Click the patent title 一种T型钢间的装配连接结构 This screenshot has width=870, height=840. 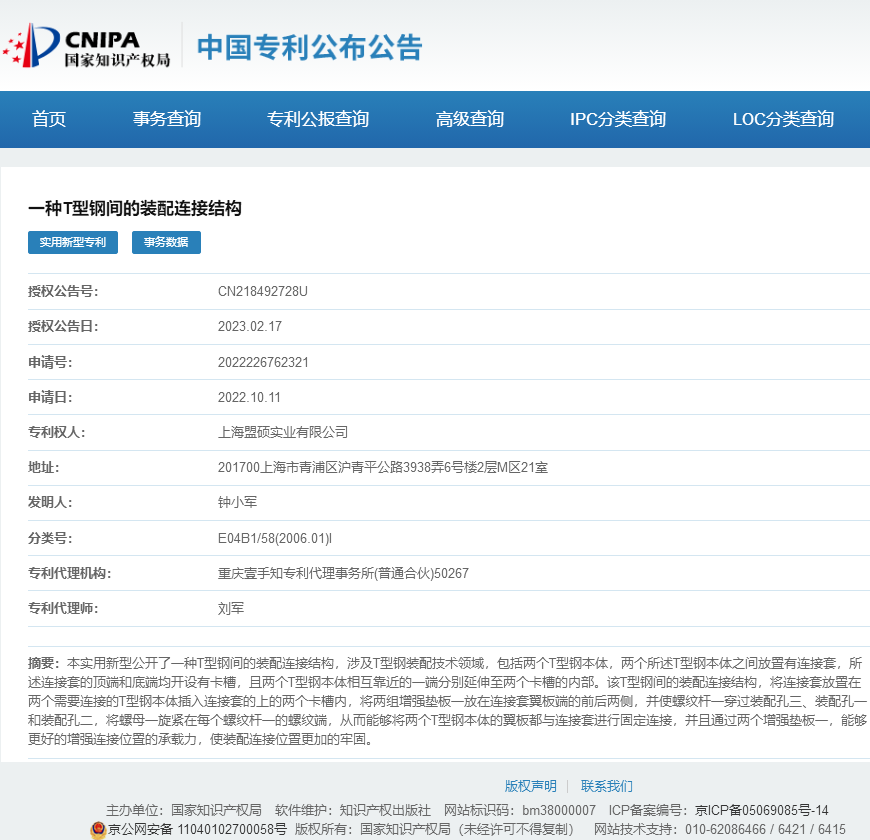coord(135,208)
